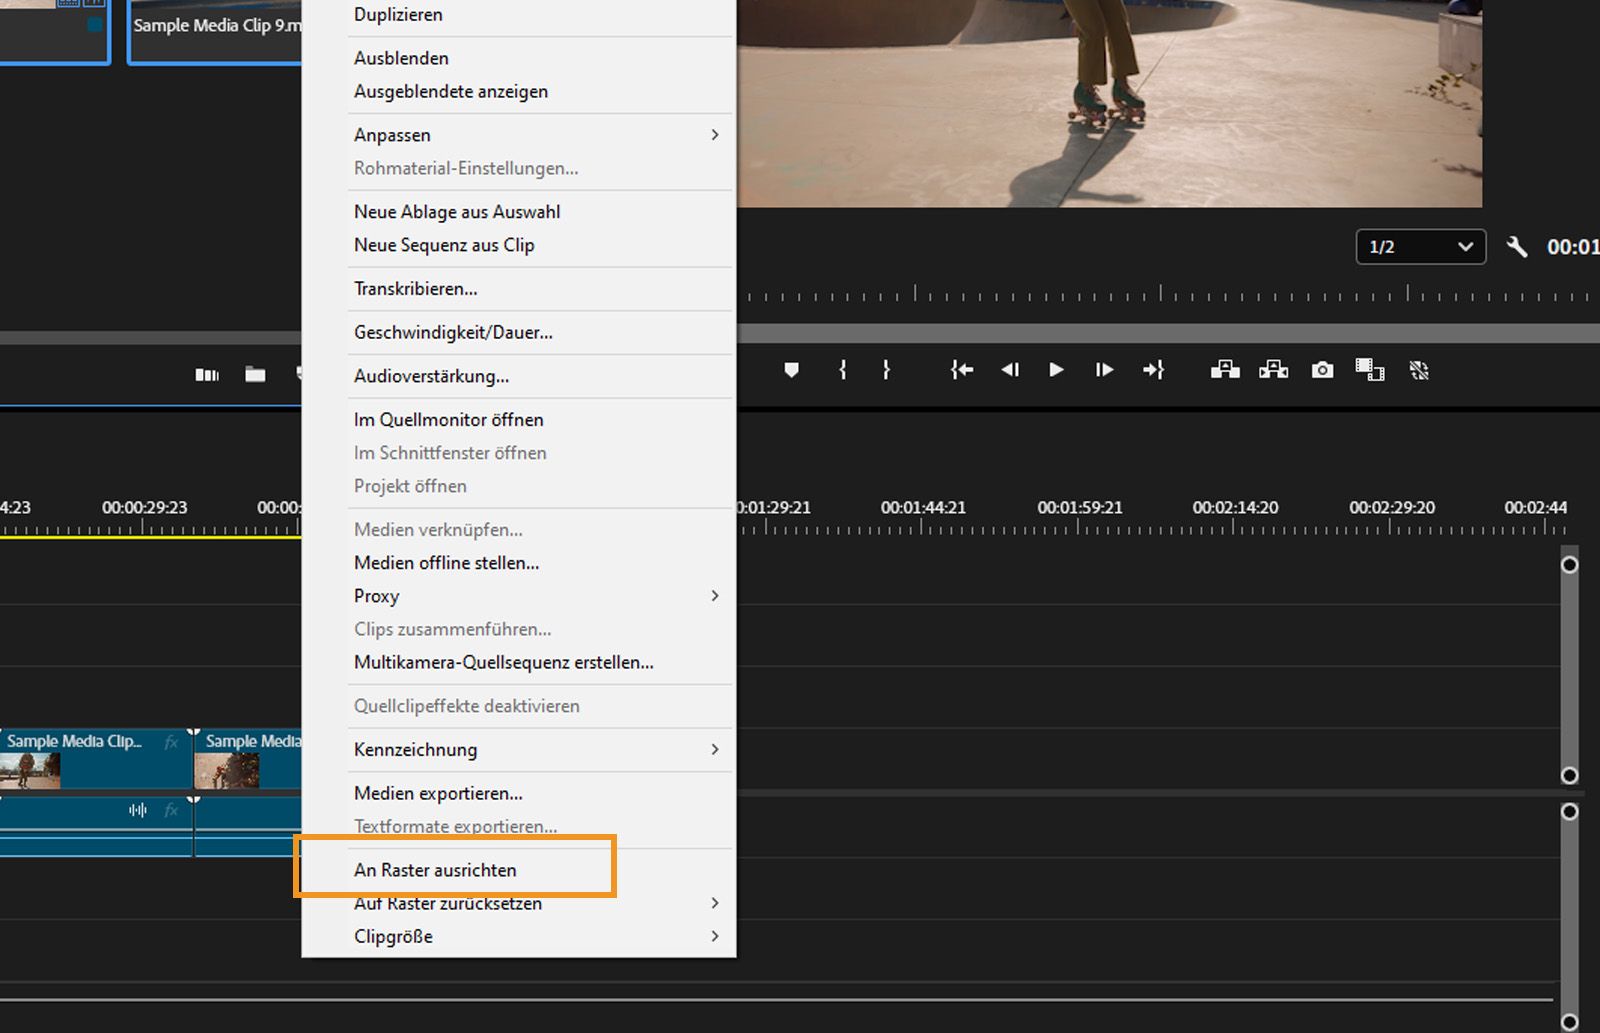Click the Step Forward one frame icon

[1104, 370]
